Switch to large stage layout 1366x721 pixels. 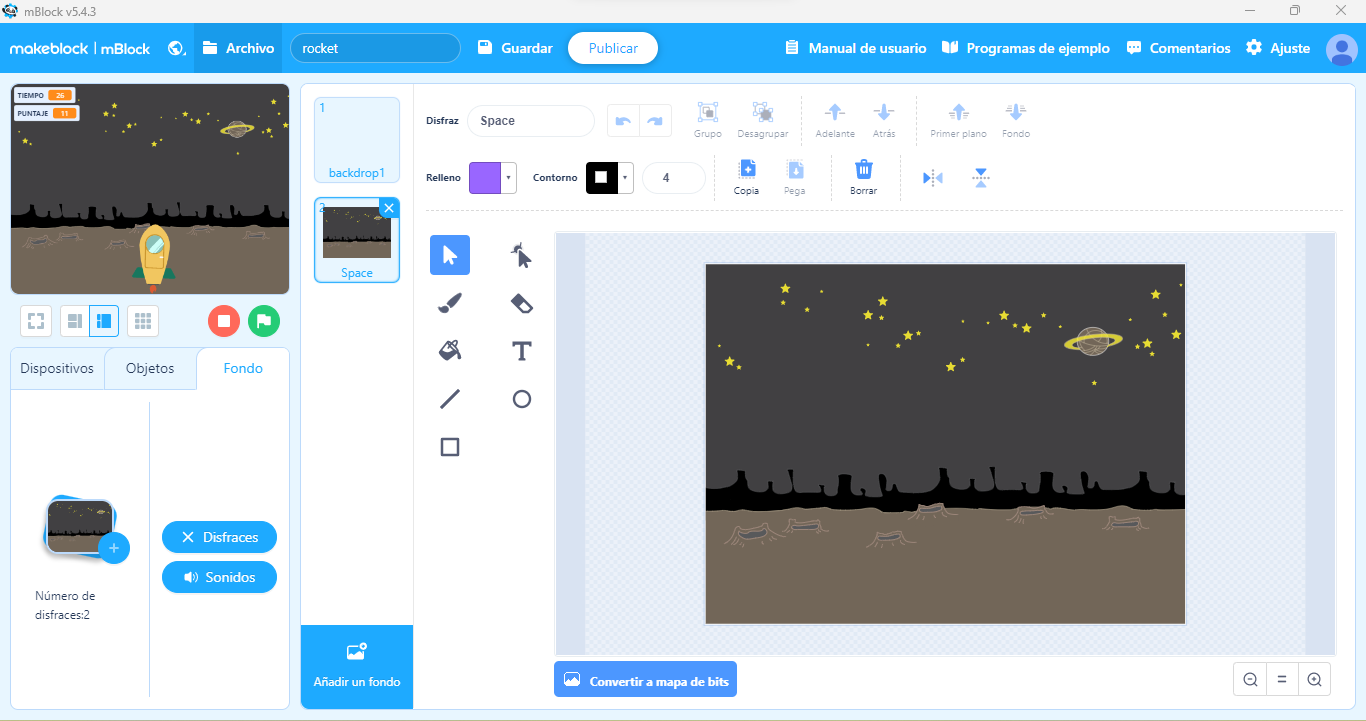pos(104,321)
